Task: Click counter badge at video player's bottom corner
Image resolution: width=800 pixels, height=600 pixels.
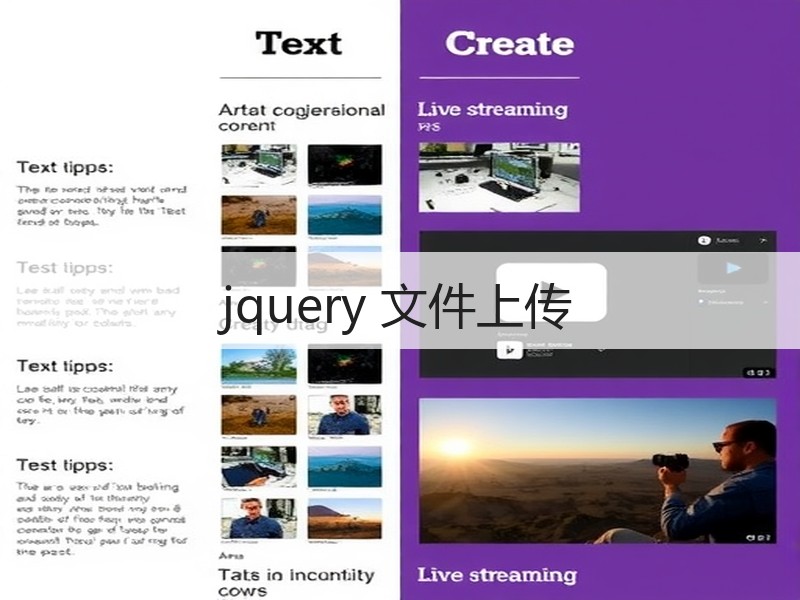Action: click(759, 372)
